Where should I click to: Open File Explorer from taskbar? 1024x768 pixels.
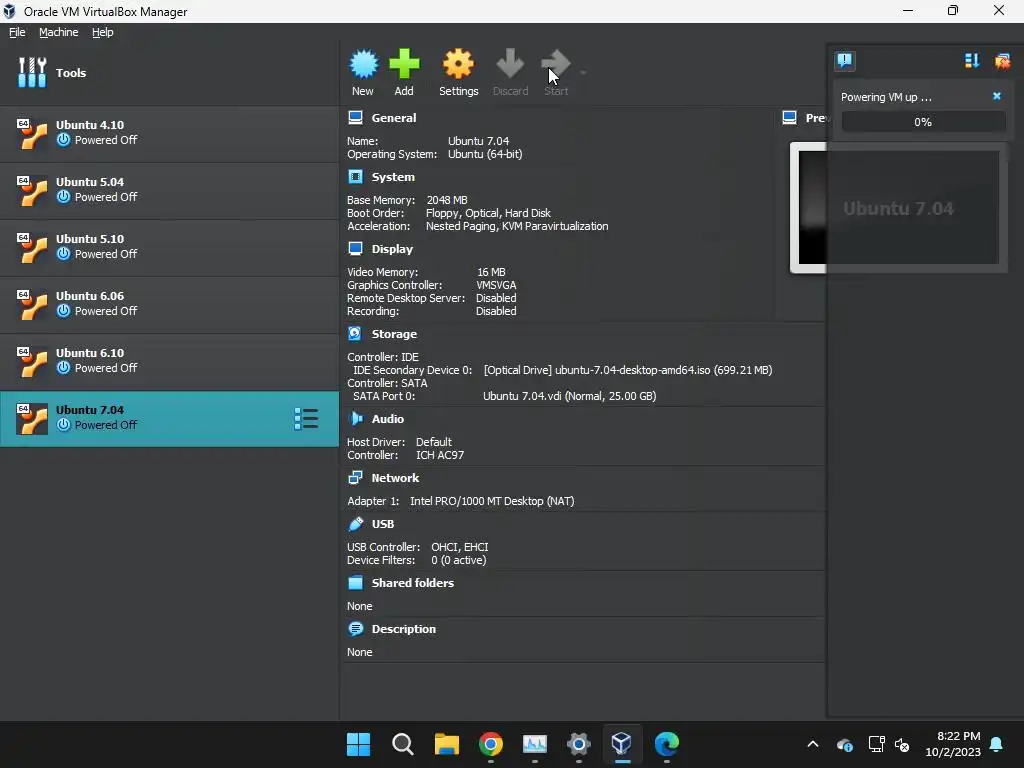pos(447,744)
